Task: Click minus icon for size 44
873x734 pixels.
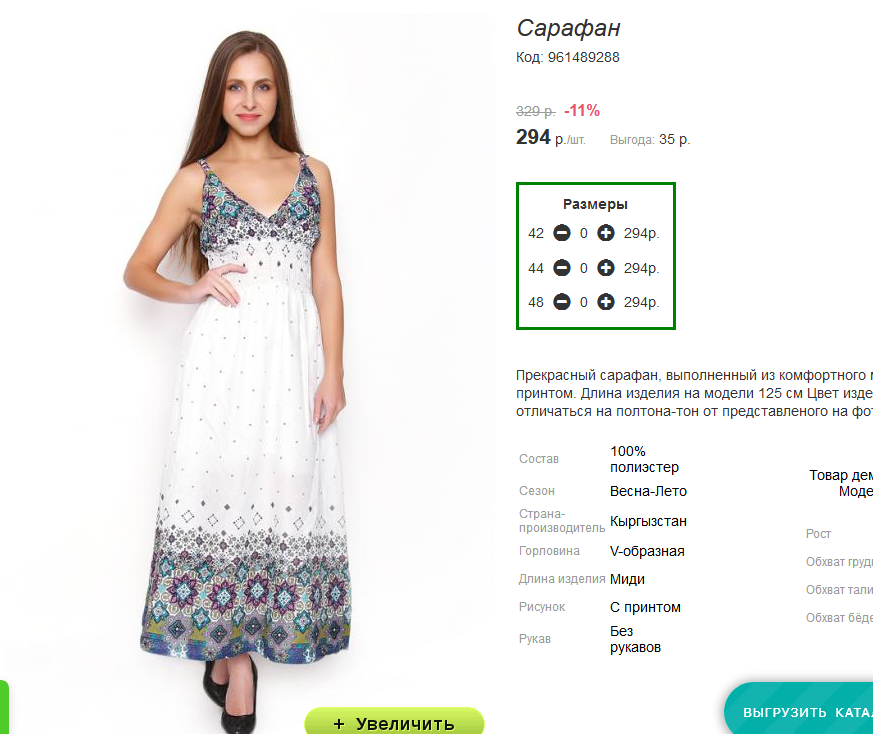Action: pos(562,268)
